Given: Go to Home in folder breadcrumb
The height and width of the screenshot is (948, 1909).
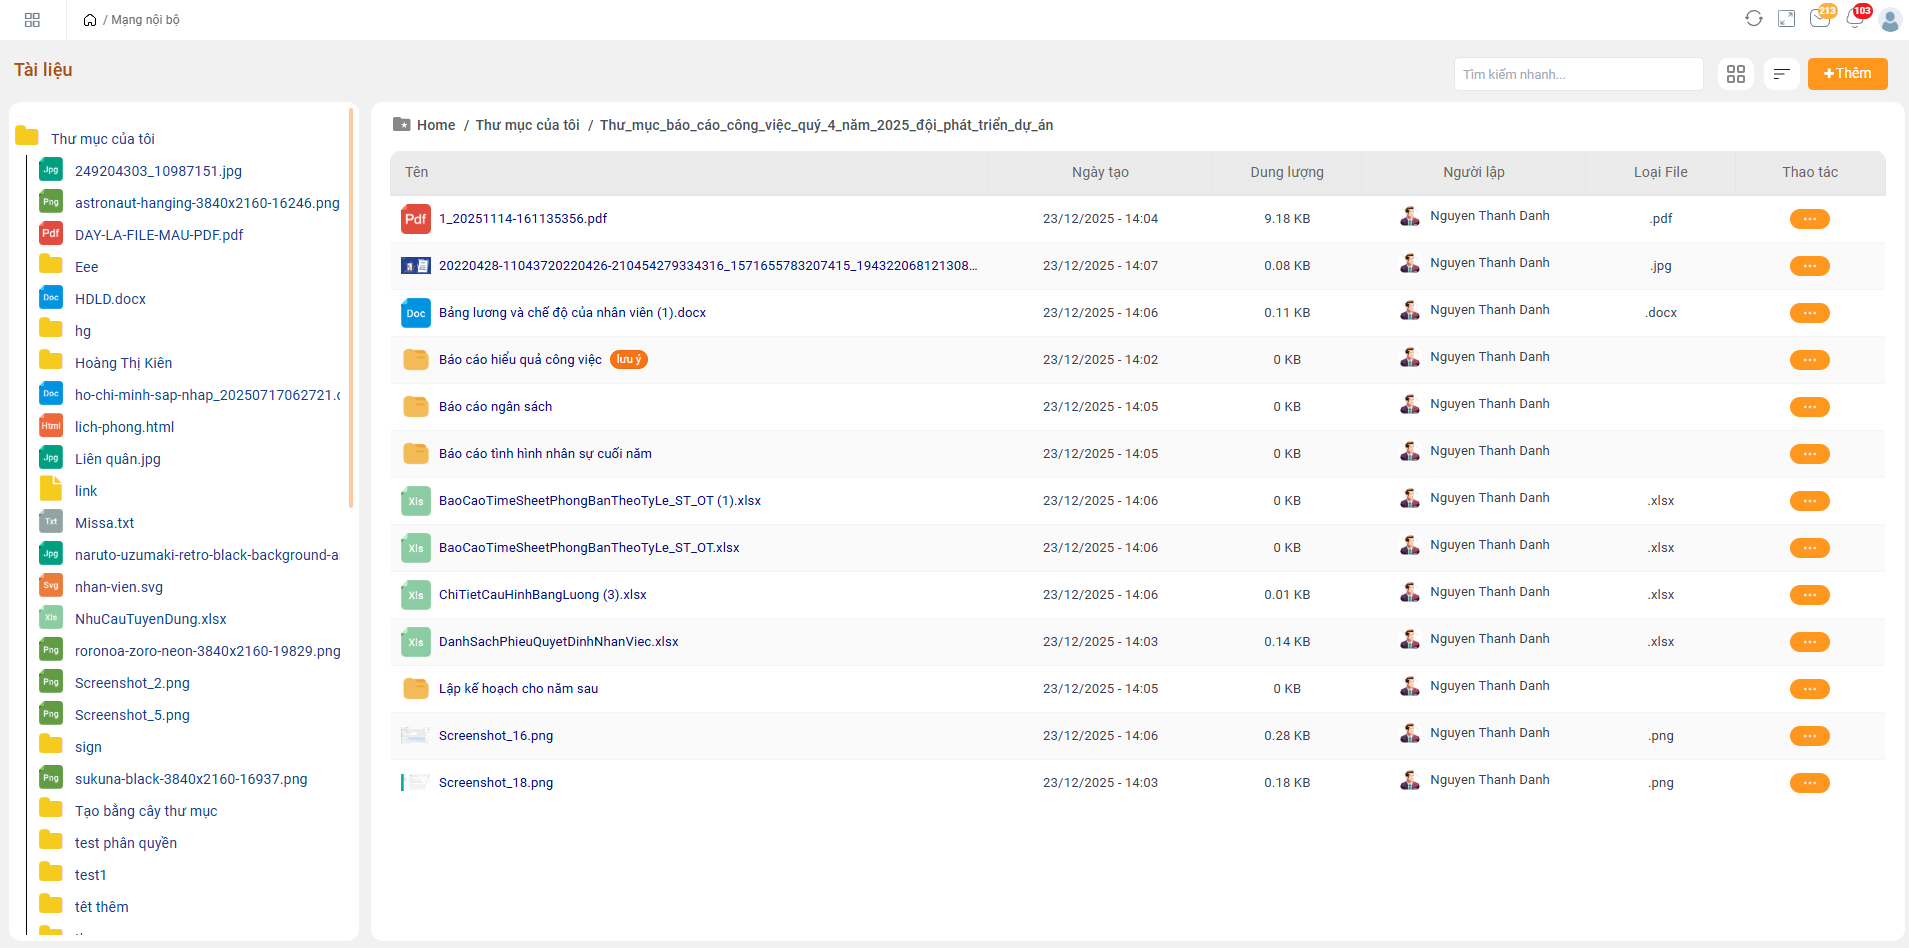Looking at the screenshot, I should (435, 125).
